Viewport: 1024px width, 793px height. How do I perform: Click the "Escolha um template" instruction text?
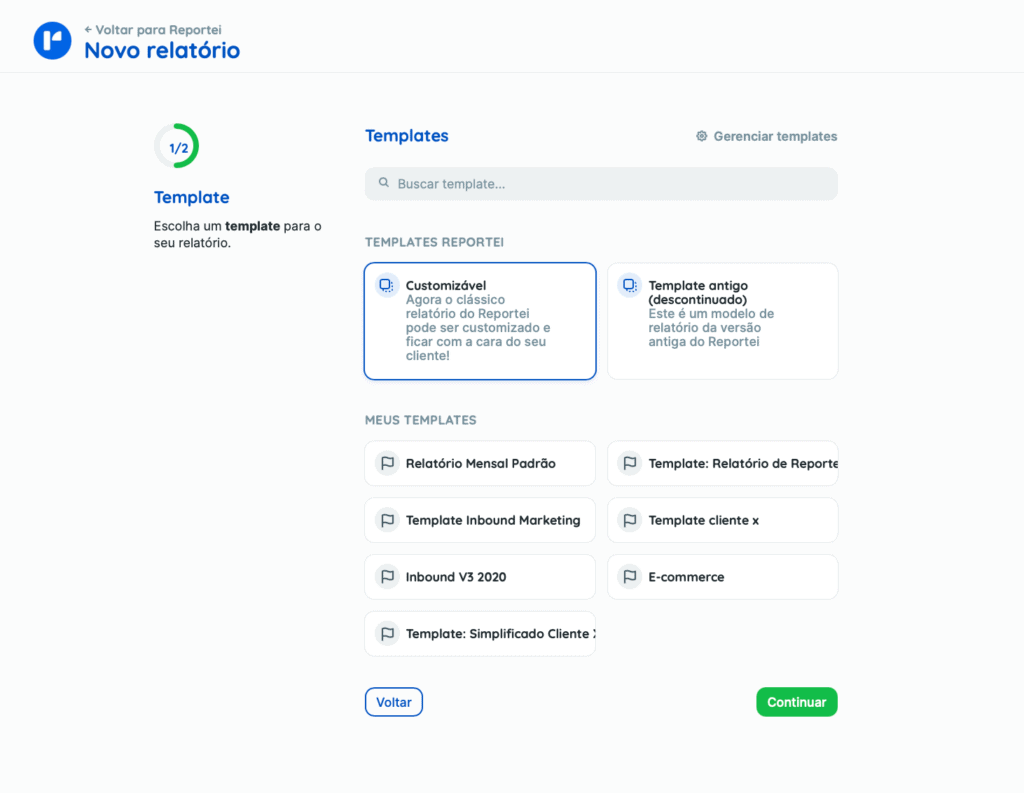[238, 235]
